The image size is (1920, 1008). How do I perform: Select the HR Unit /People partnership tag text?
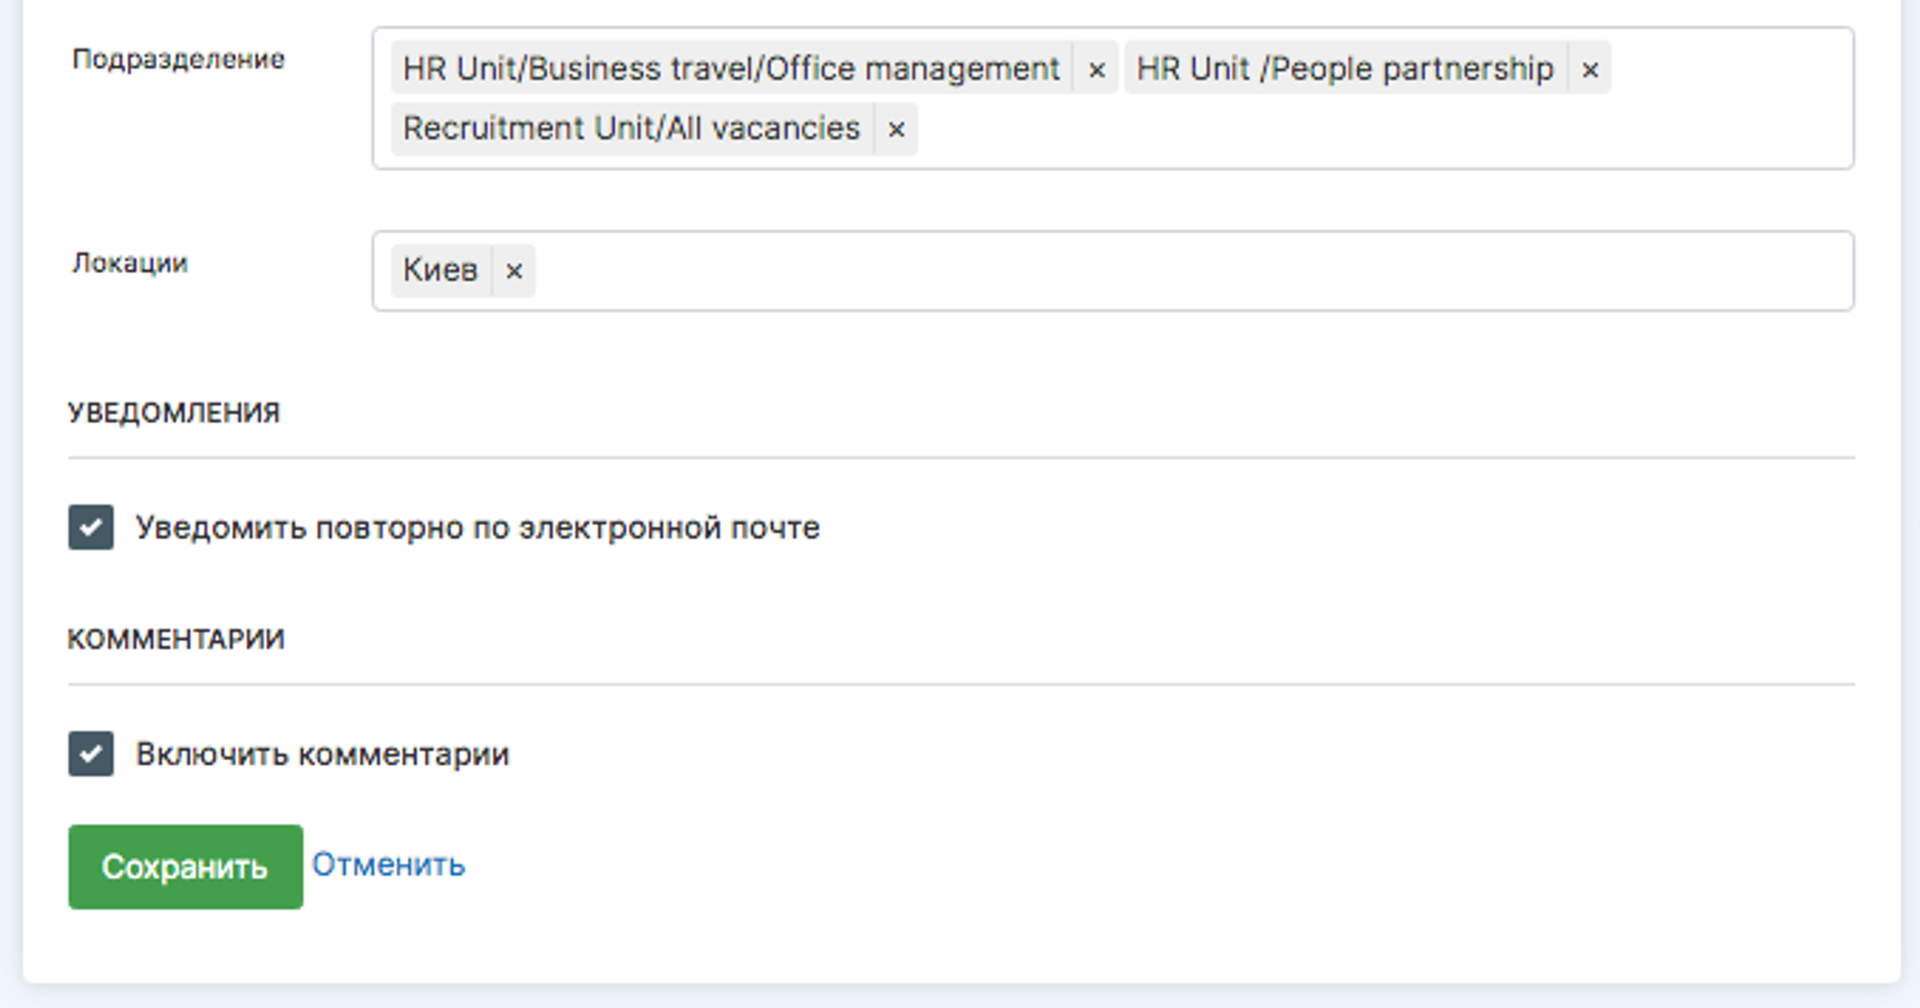1345,69
